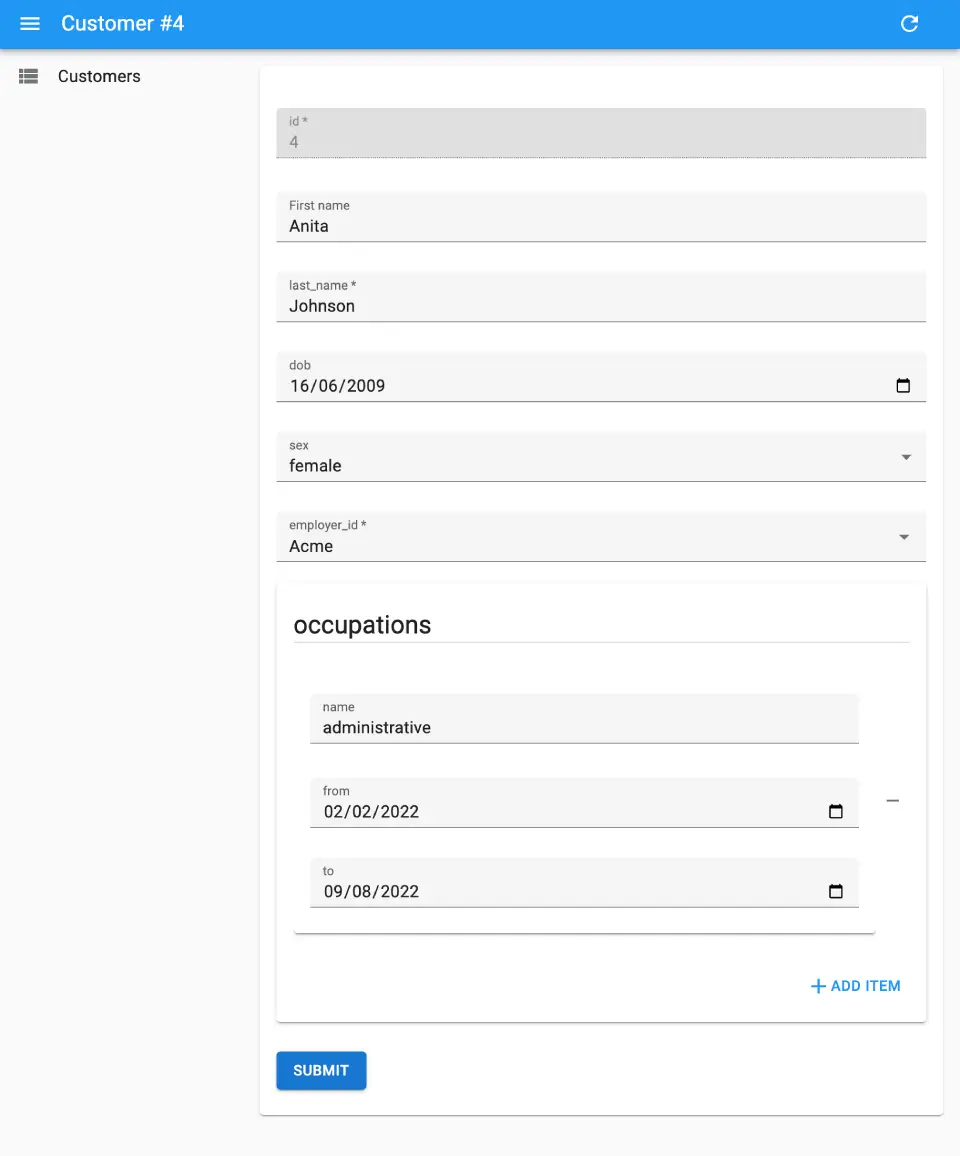960x1156 pixels.
Task: Click the 'from' date value 02/02/2022
Action: pos(371,812)
